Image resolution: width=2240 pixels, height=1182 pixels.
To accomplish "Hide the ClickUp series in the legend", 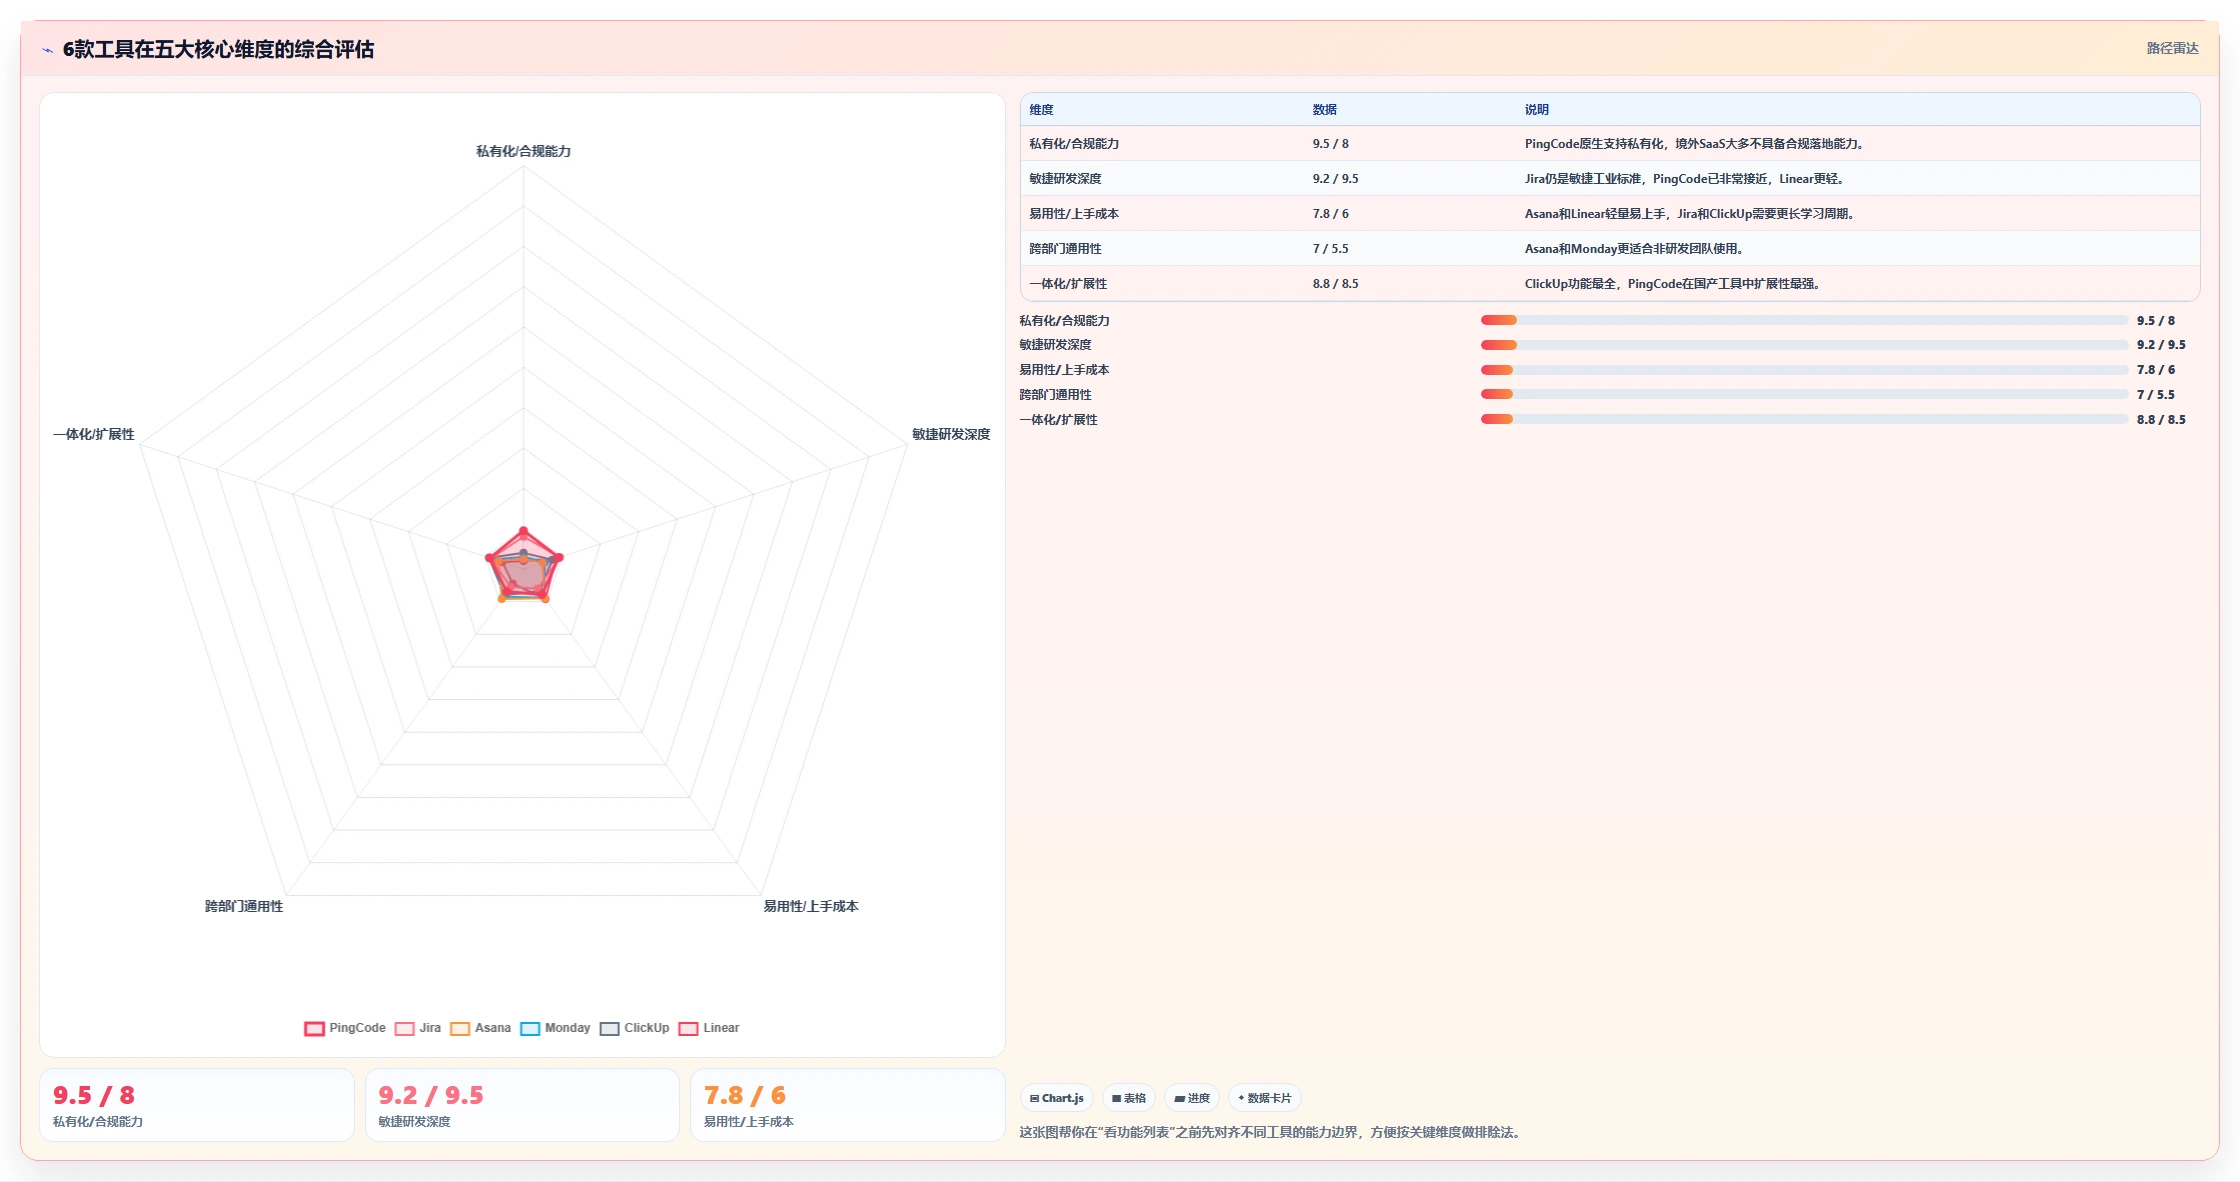I will (634, 1028).
